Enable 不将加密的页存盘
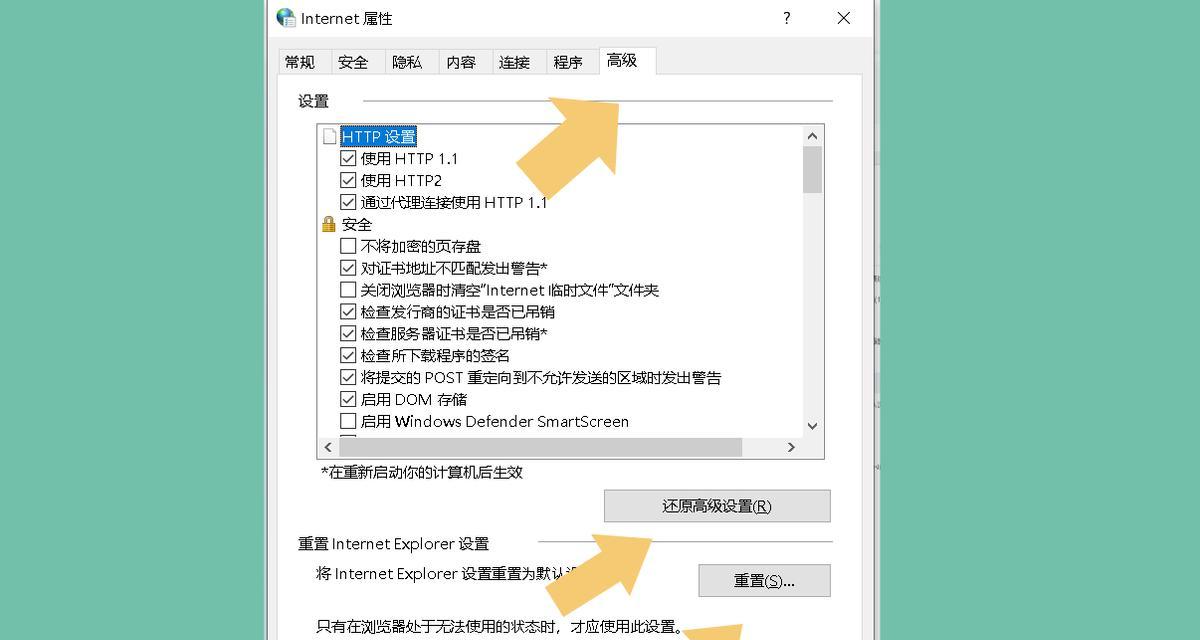This screenshot has width=1200, height=640. [348, 246]
